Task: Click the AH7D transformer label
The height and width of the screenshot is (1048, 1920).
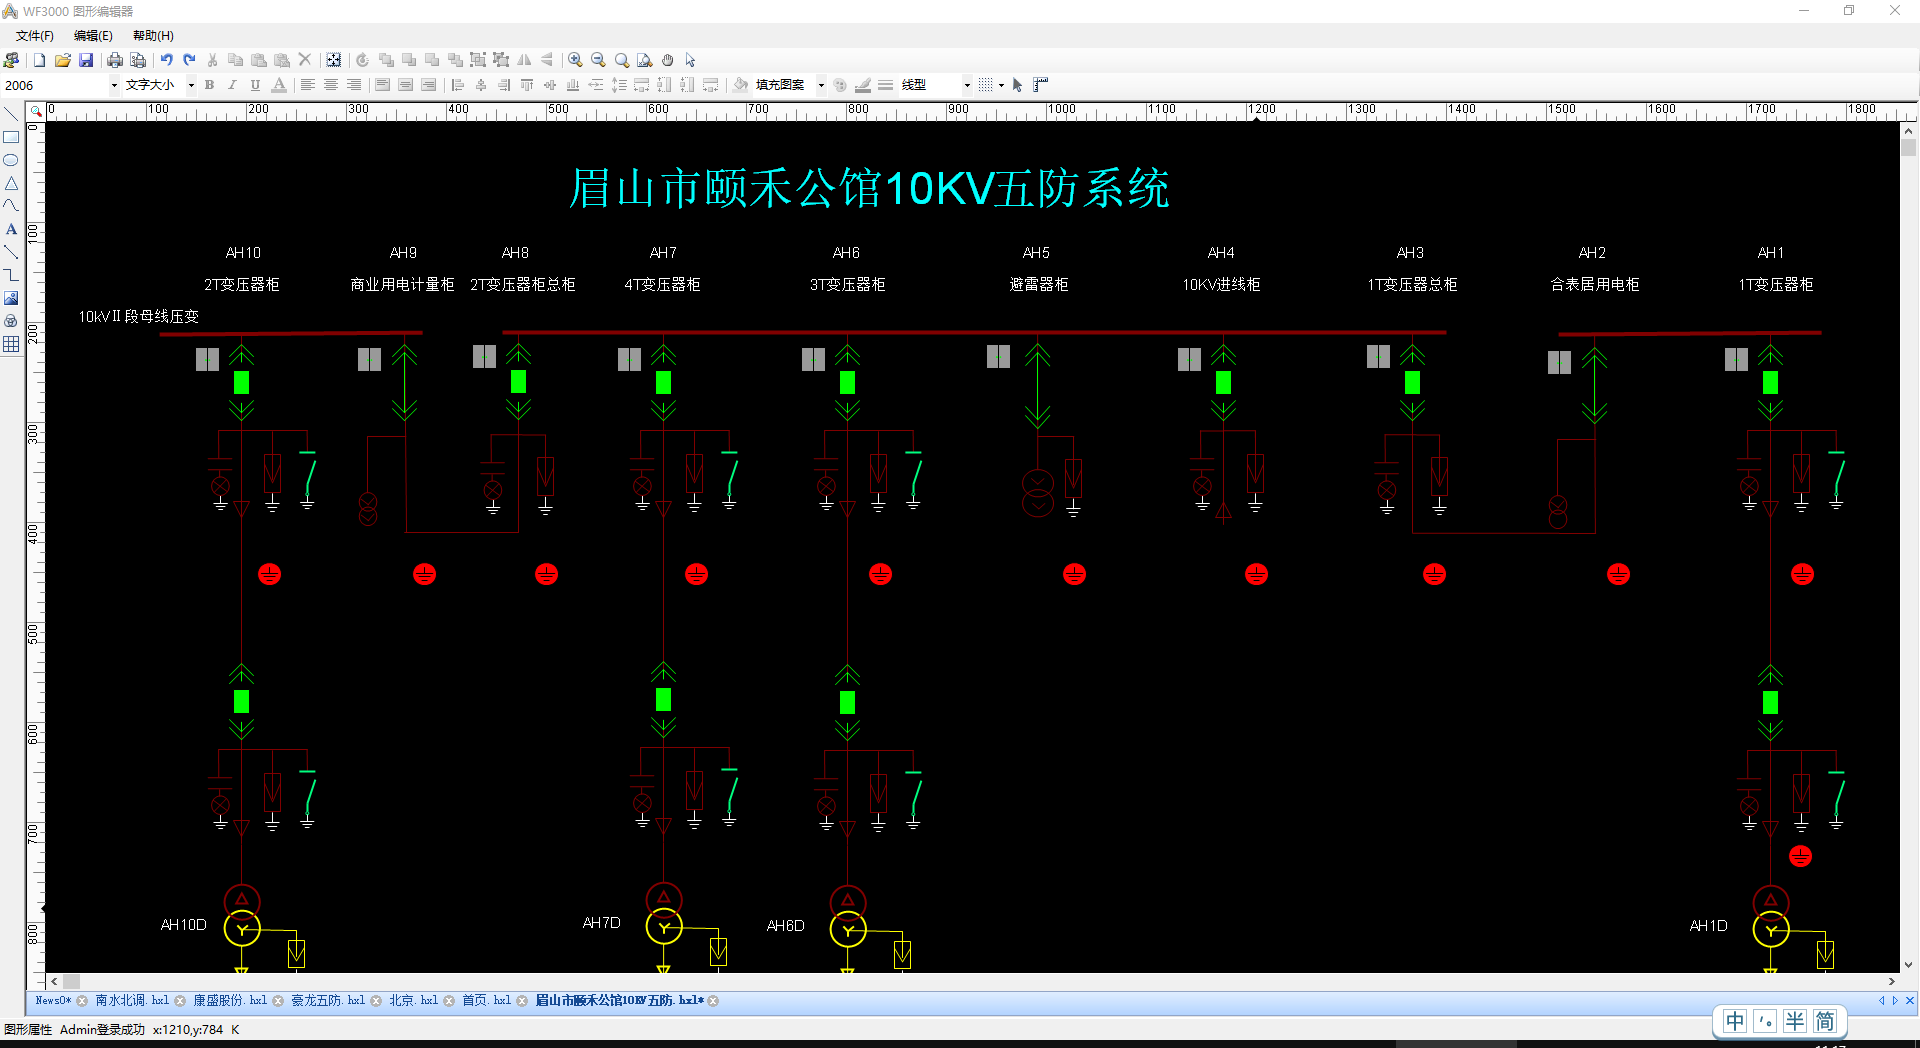Action: (x=602, y=923)
